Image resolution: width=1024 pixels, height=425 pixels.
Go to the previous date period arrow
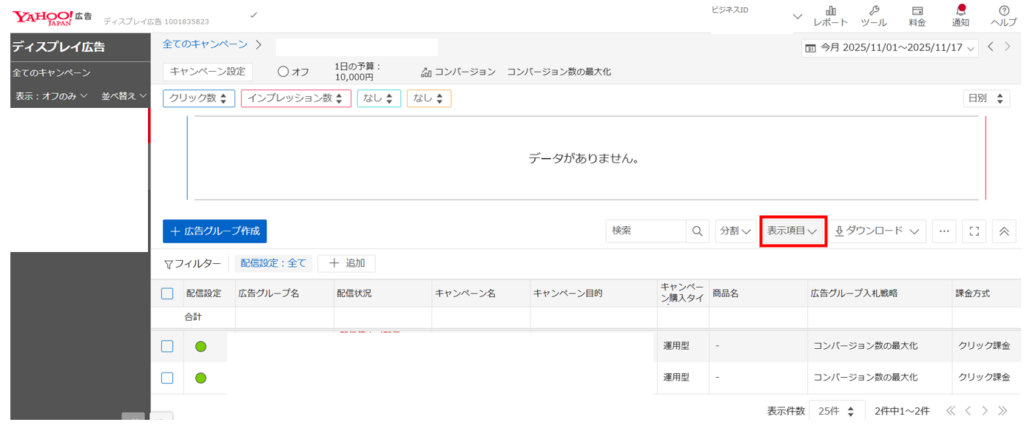[x=991, y=47]
